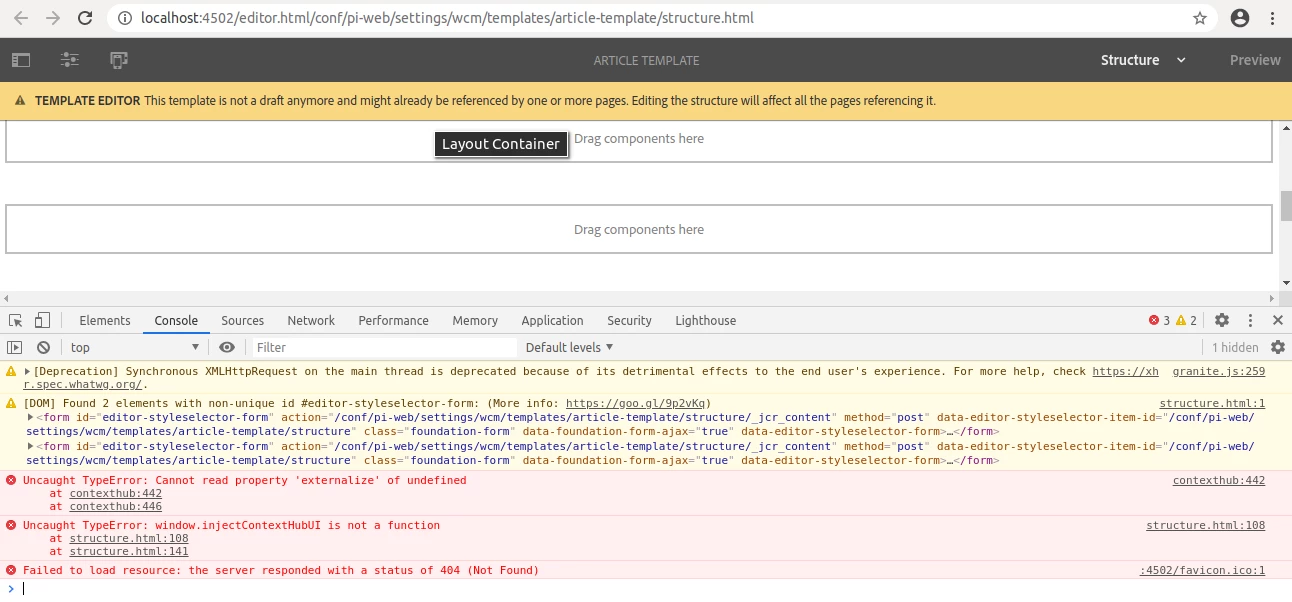Open the Lighthouse tab
1292x602 pixels.
[x=706, y=320]
